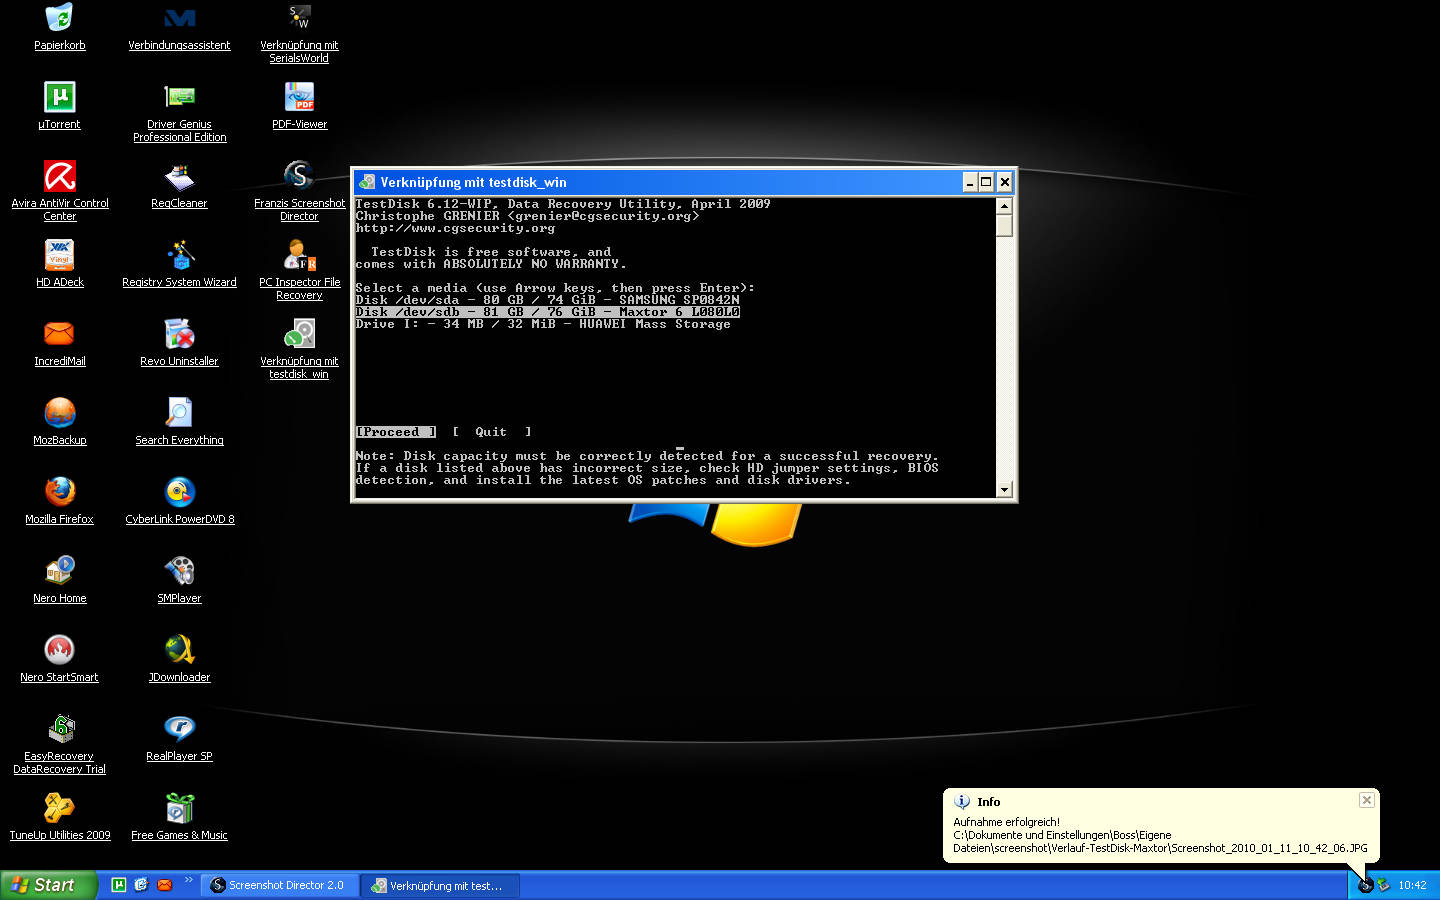Viewport: 1440px width, 900px height.
Task: Switch to Screenshot Director 2.0 taskbar button
Action: (281, 885)
